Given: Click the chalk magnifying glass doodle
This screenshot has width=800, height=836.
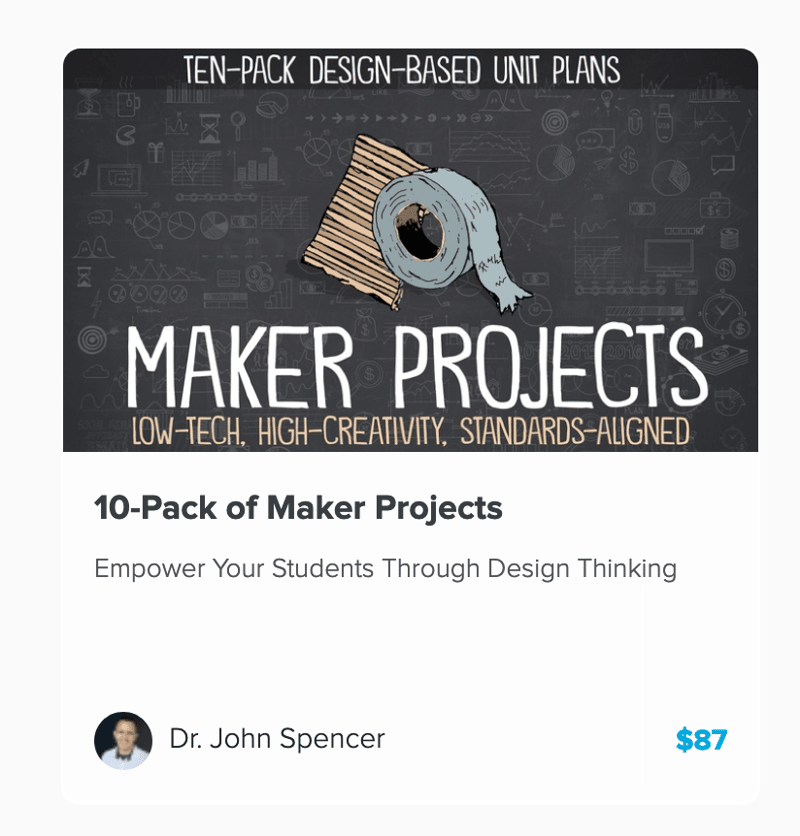Looking at the screenshot, I should (238, 126).
